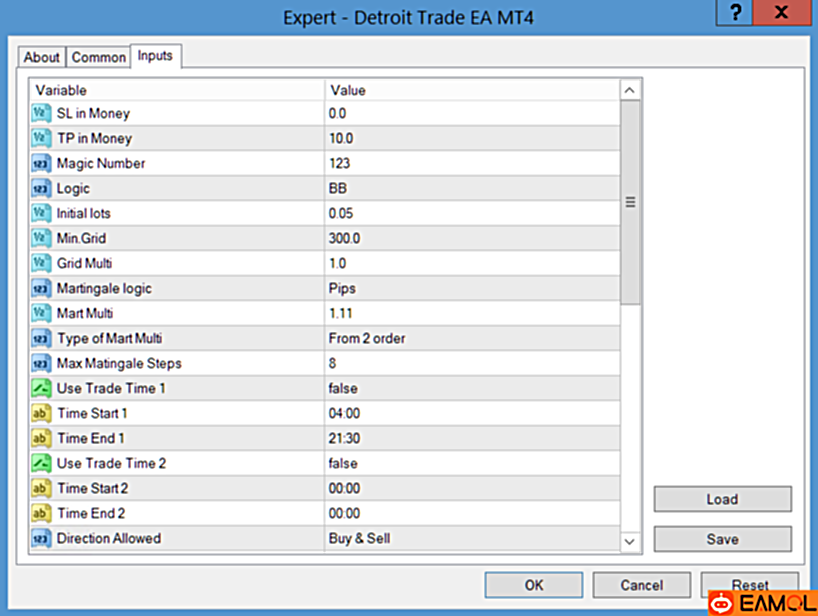Screen dimensions: 818x616
Task: Select the 'Grid Multi' variable name
Action: pos(84,263)
